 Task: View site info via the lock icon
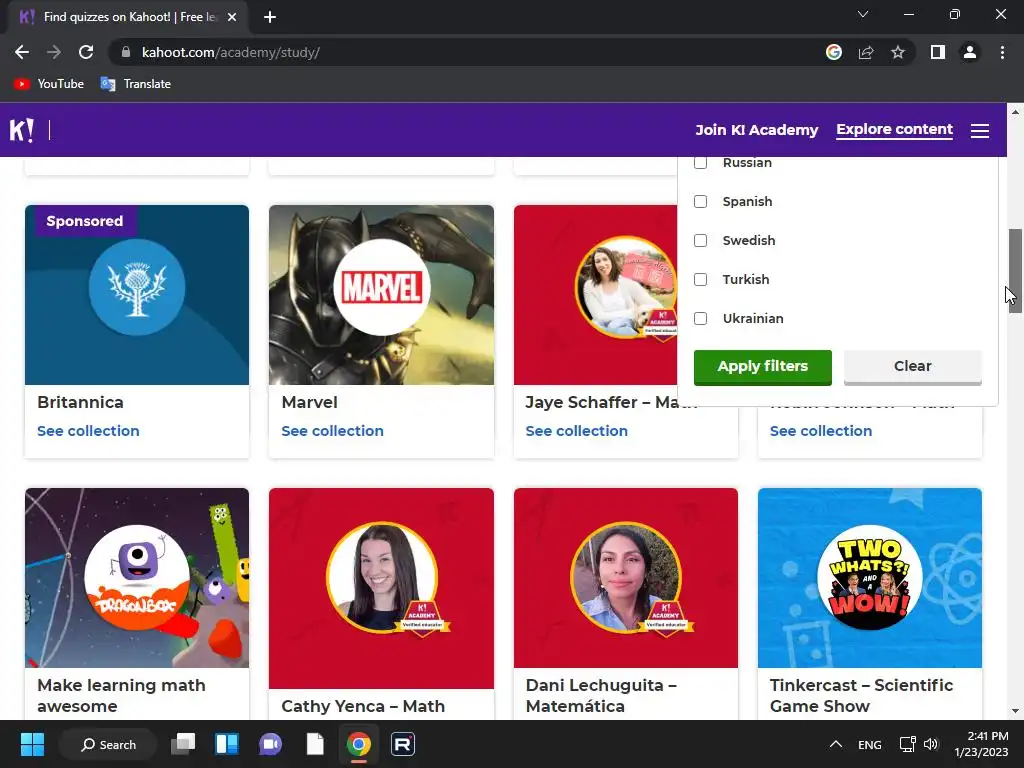pyautogui.click(x=126, y=52)
